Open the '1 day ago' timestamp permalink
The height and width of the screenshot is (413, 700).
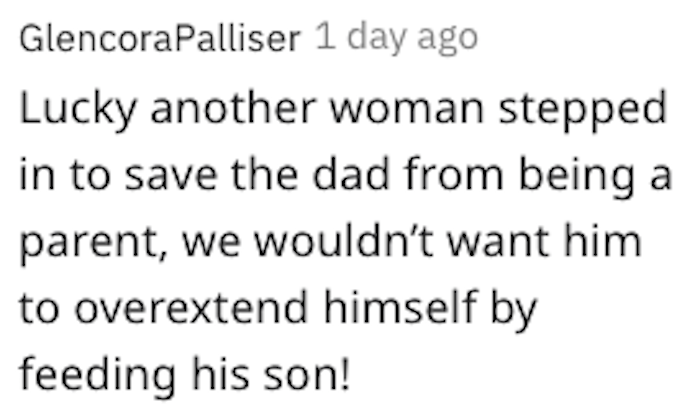click(x=396, y=40)
